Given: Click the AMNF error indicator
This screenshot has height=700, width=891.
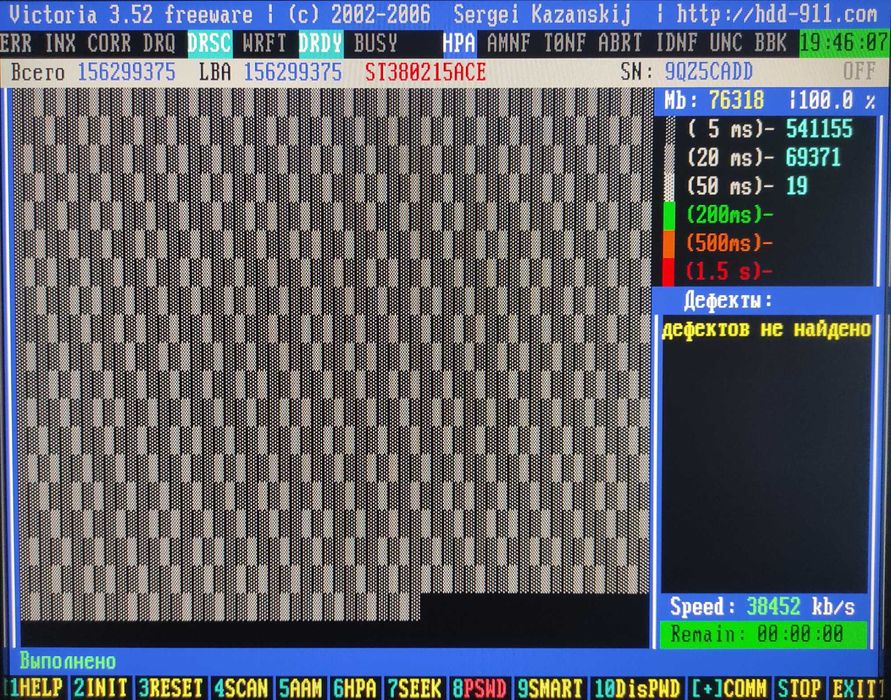Looking at the screenshot, I should [509, 43].
